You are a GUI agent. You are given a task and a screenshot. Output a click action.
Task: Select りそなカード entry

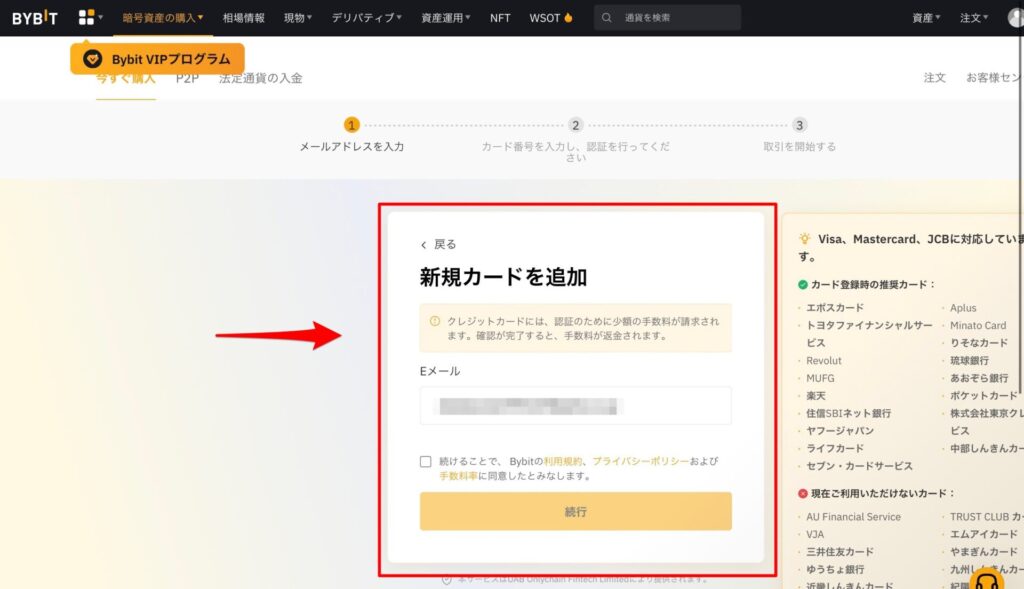coord(979,343)
